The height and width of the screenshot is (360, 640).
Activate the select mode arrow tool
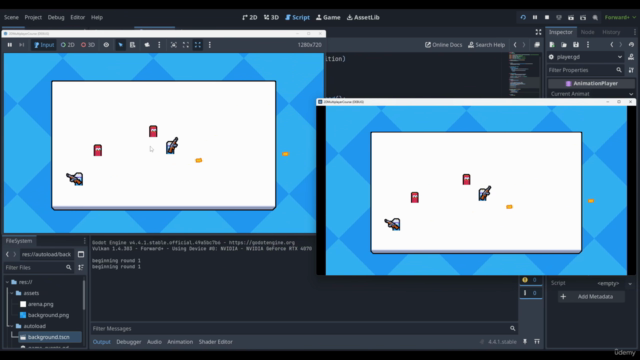pos(120,45)
